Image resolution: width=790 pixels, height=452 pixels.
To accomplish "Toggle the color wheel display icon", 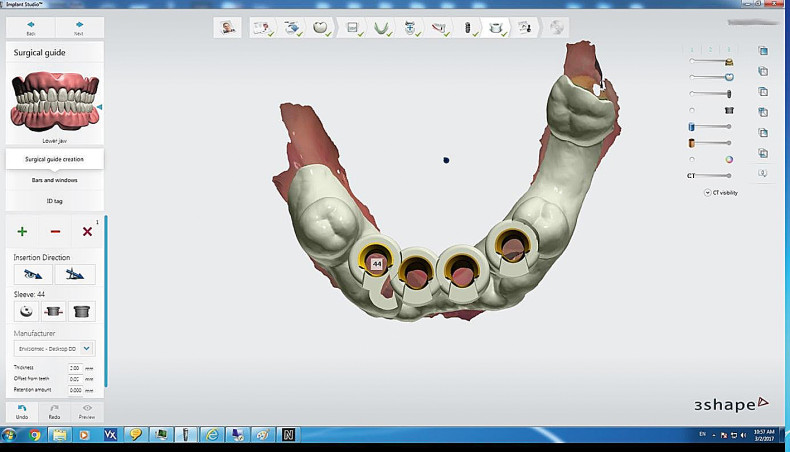I will pos(729,160).
